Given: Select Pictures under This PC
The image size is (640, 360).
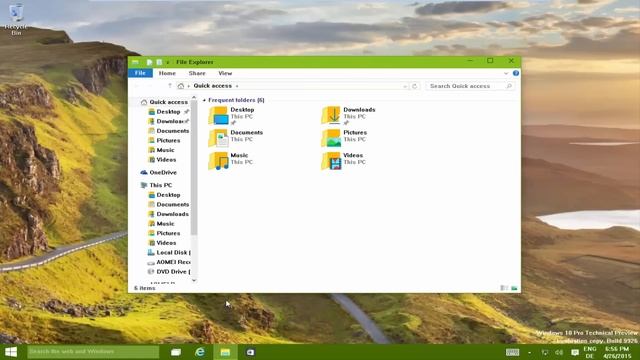Looking at the screenshot, I should click(x=164, y=233).
